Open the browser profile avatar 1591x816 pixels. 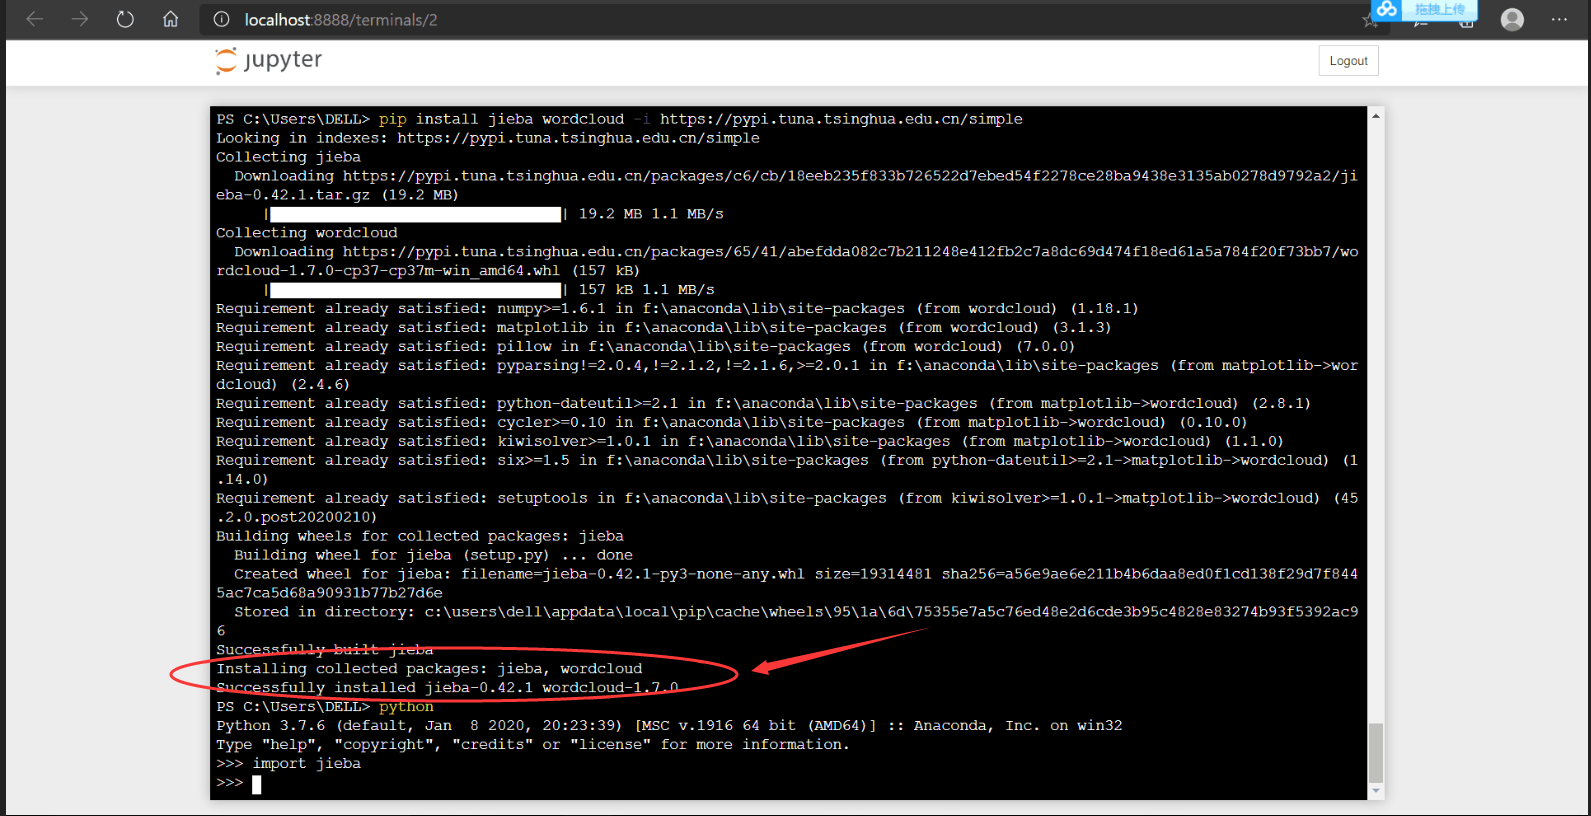pos(1512,19)
